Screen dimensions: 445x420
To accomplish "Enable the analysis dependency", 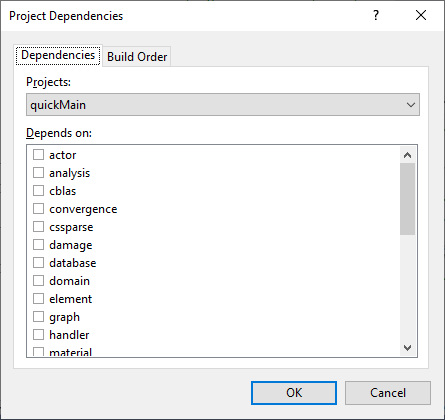I will tap(38, 173).
